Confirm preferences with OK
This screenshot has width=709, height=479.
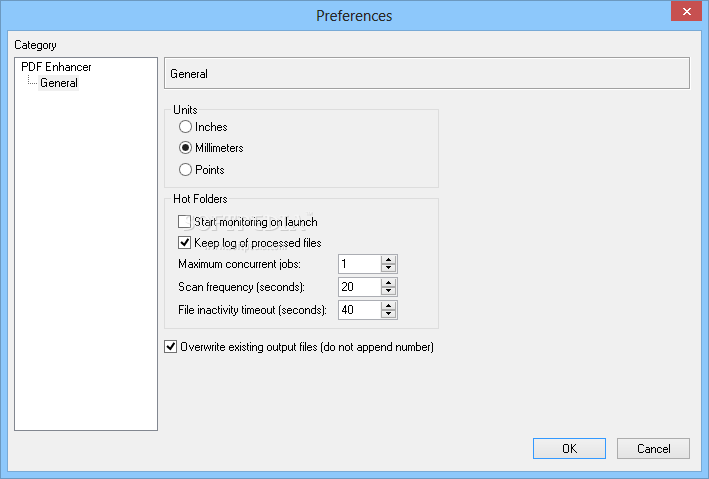[x=569, y=448]
